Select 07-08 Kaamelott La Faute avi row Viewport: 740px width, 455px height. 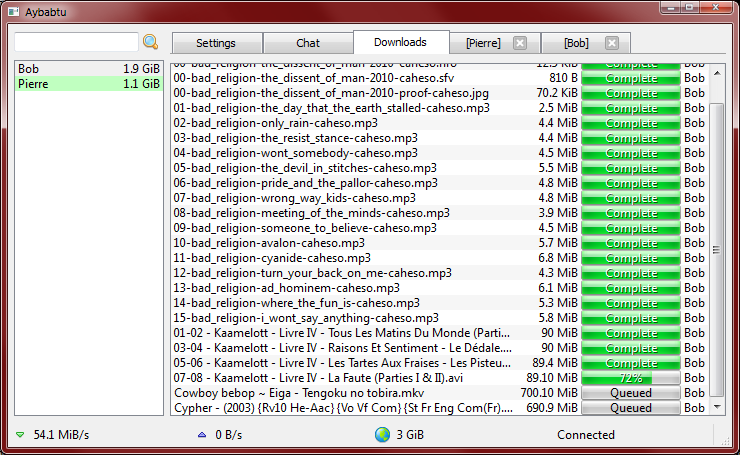coord(439,378)
